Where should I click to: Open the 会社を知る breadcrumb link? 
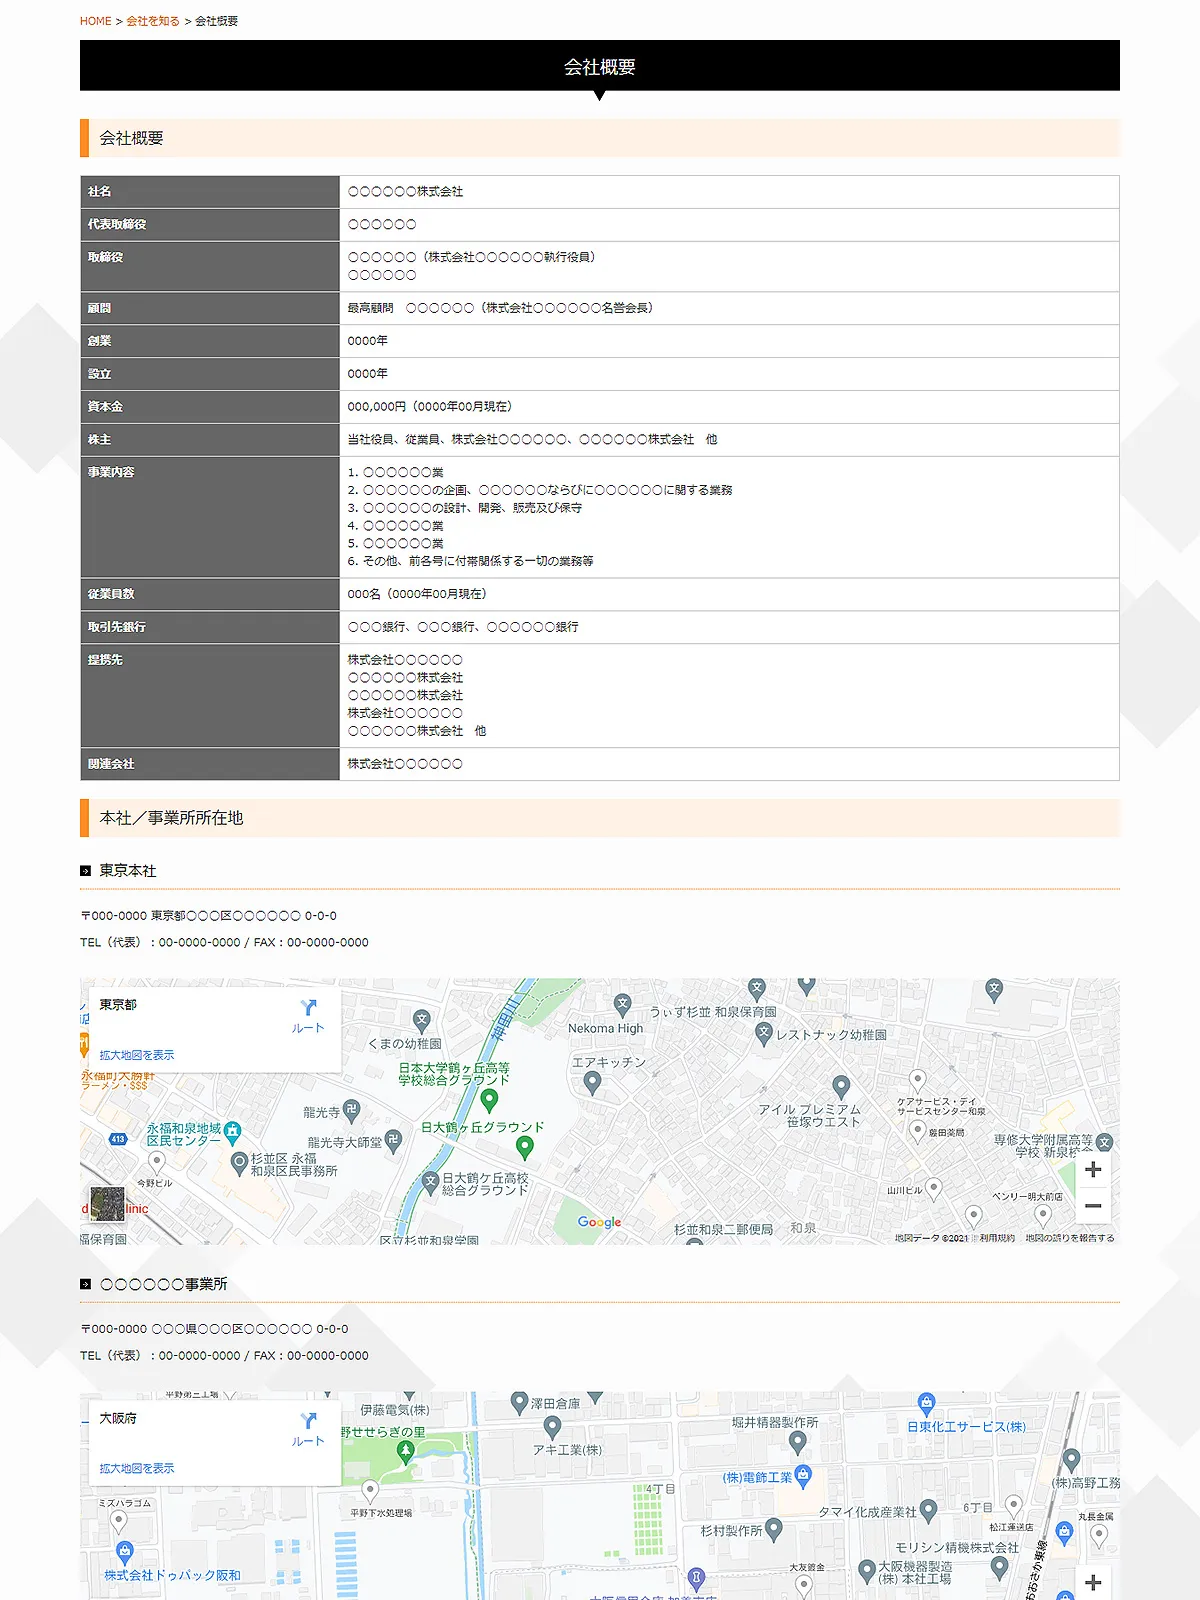(x=153, y=21)
